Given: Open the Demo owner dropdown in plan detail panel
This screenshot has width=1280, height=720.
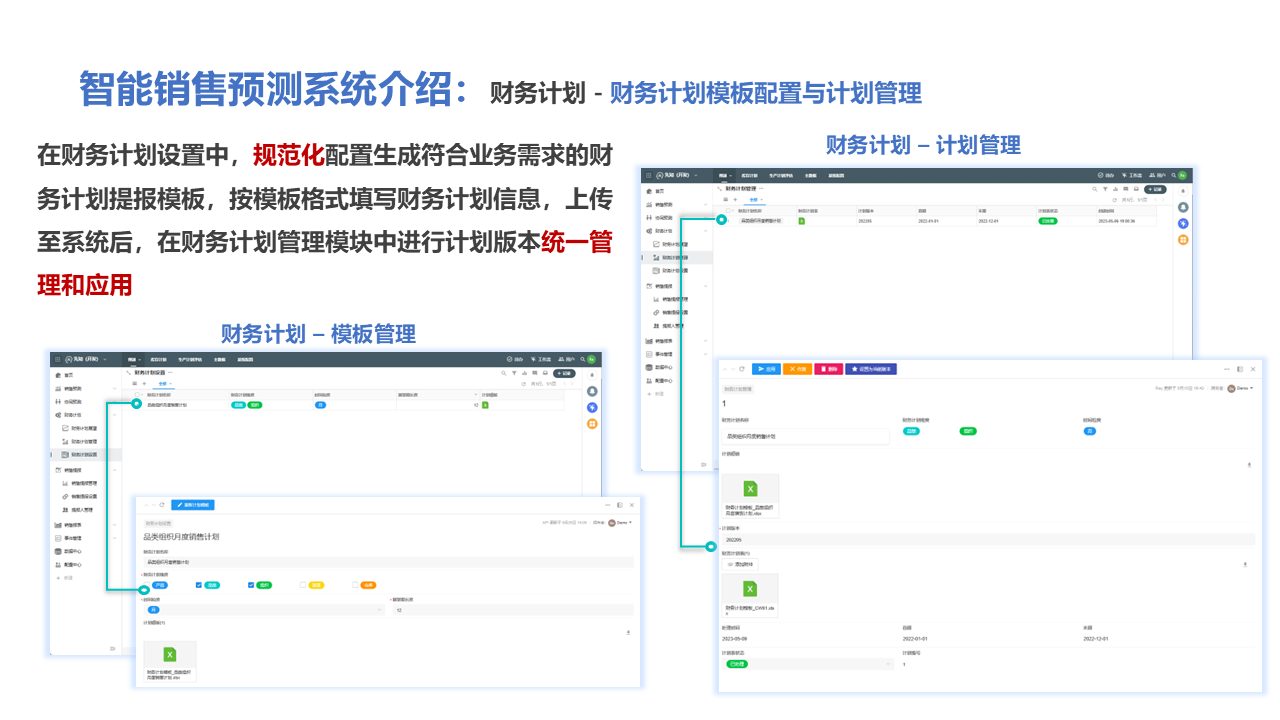Looking at the screenshot, I should tap(1240, 388).
